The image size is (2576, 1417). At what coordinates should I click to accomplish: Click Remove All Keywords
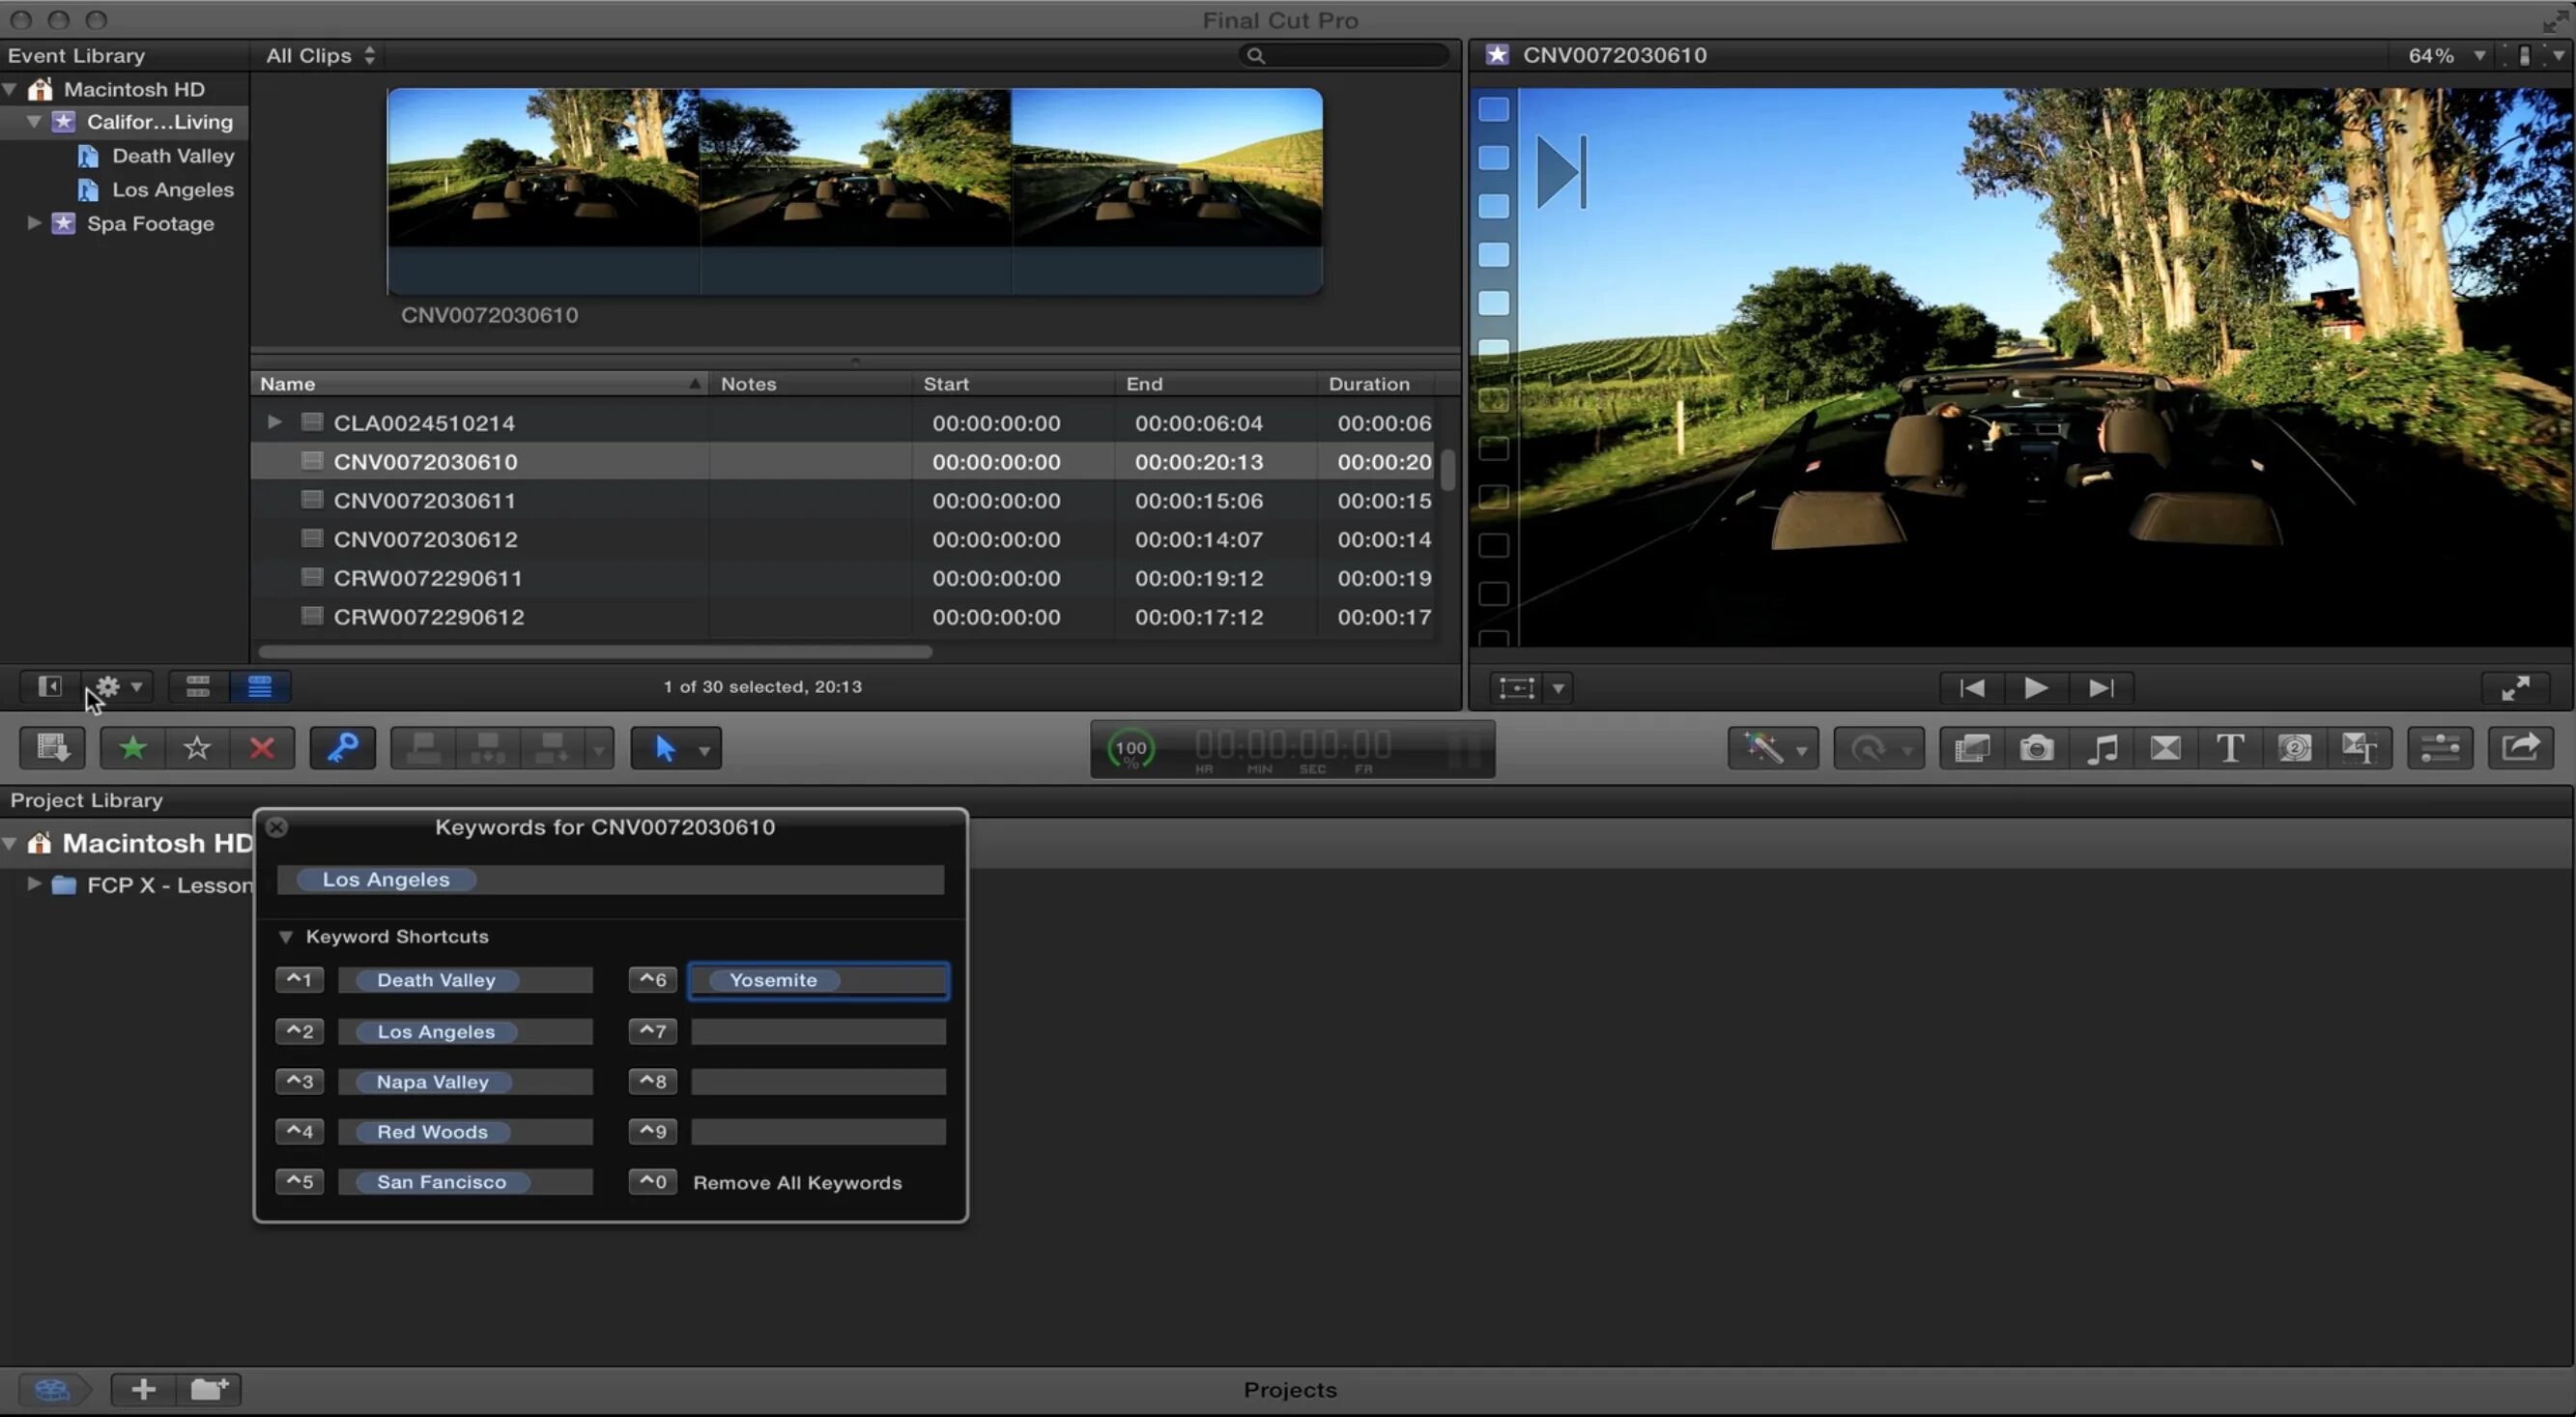796,1183
